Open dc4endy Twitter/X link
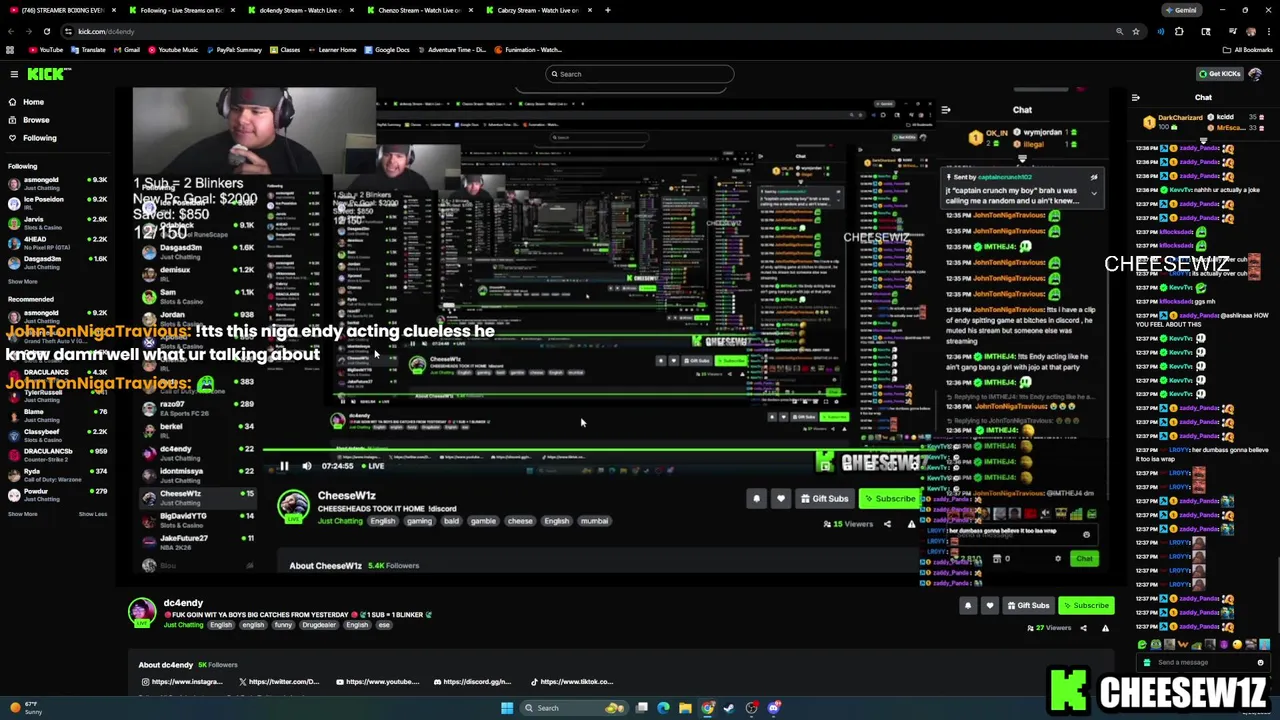The image size is (1280, 720). coord(279,682)
